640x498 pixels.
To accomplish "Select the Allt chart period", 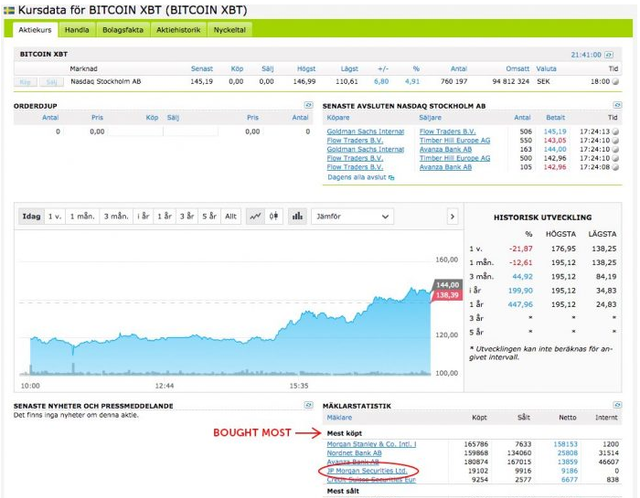I will click(x=231, y=216).
